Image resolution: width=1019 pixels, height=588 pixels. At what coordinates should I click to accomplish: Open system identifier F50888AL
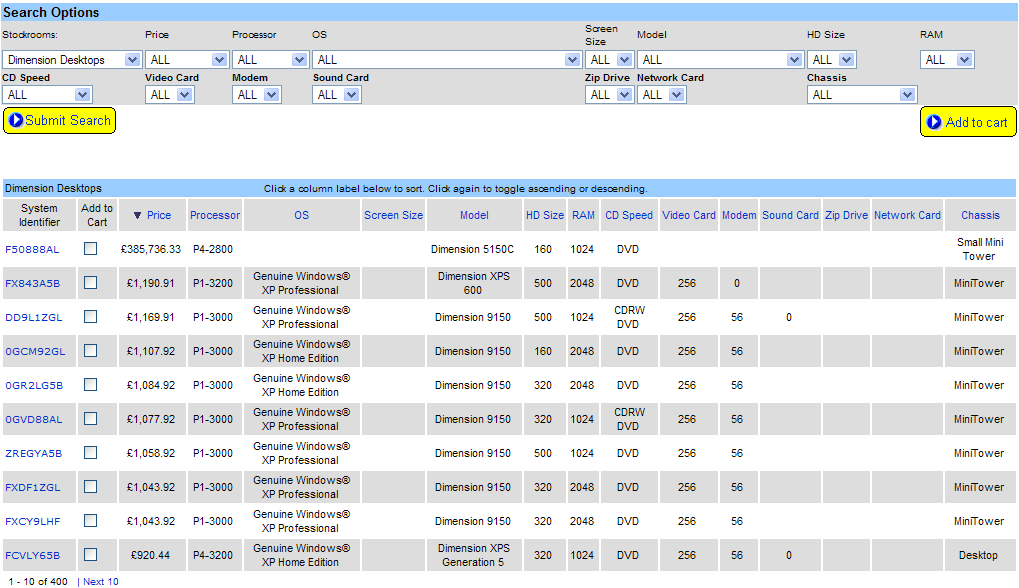coord(32,249)
